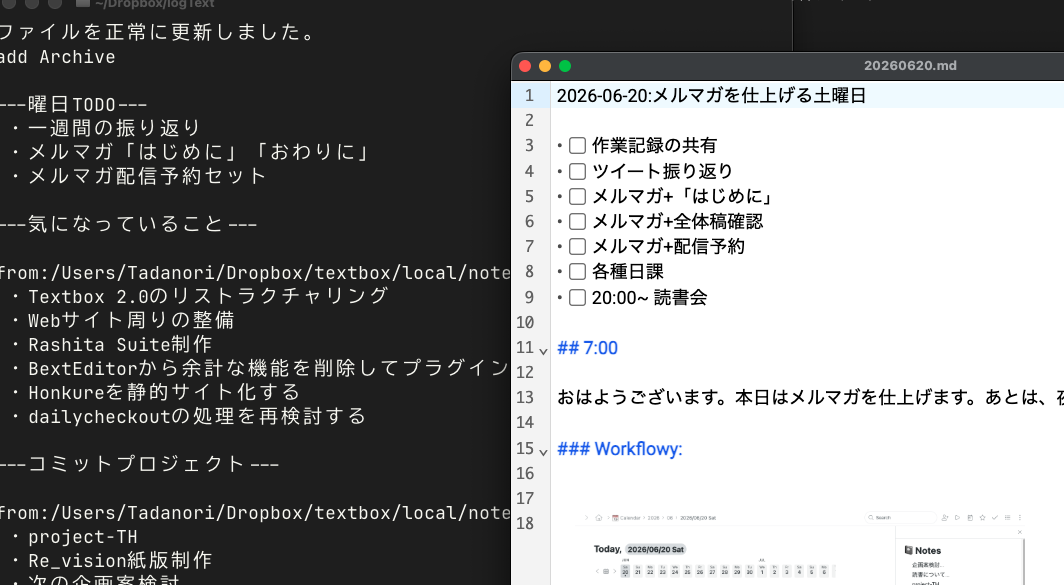The height and width of the screenshot is (585, 1064).
Task: Check the ツイート振り返り checkbox
Action: [x=577, y=171]
